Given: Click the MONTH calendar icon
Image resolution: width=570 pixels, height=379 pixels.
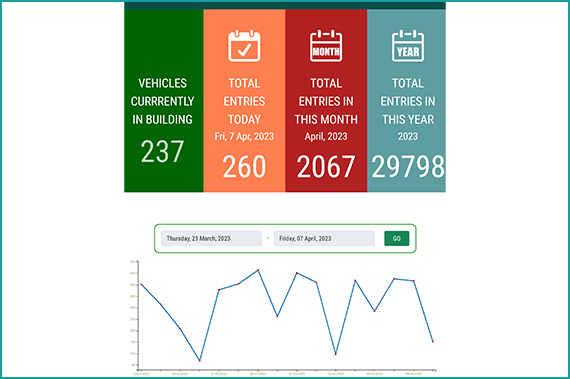Looking at the screenshot, I should pos(326,46).
